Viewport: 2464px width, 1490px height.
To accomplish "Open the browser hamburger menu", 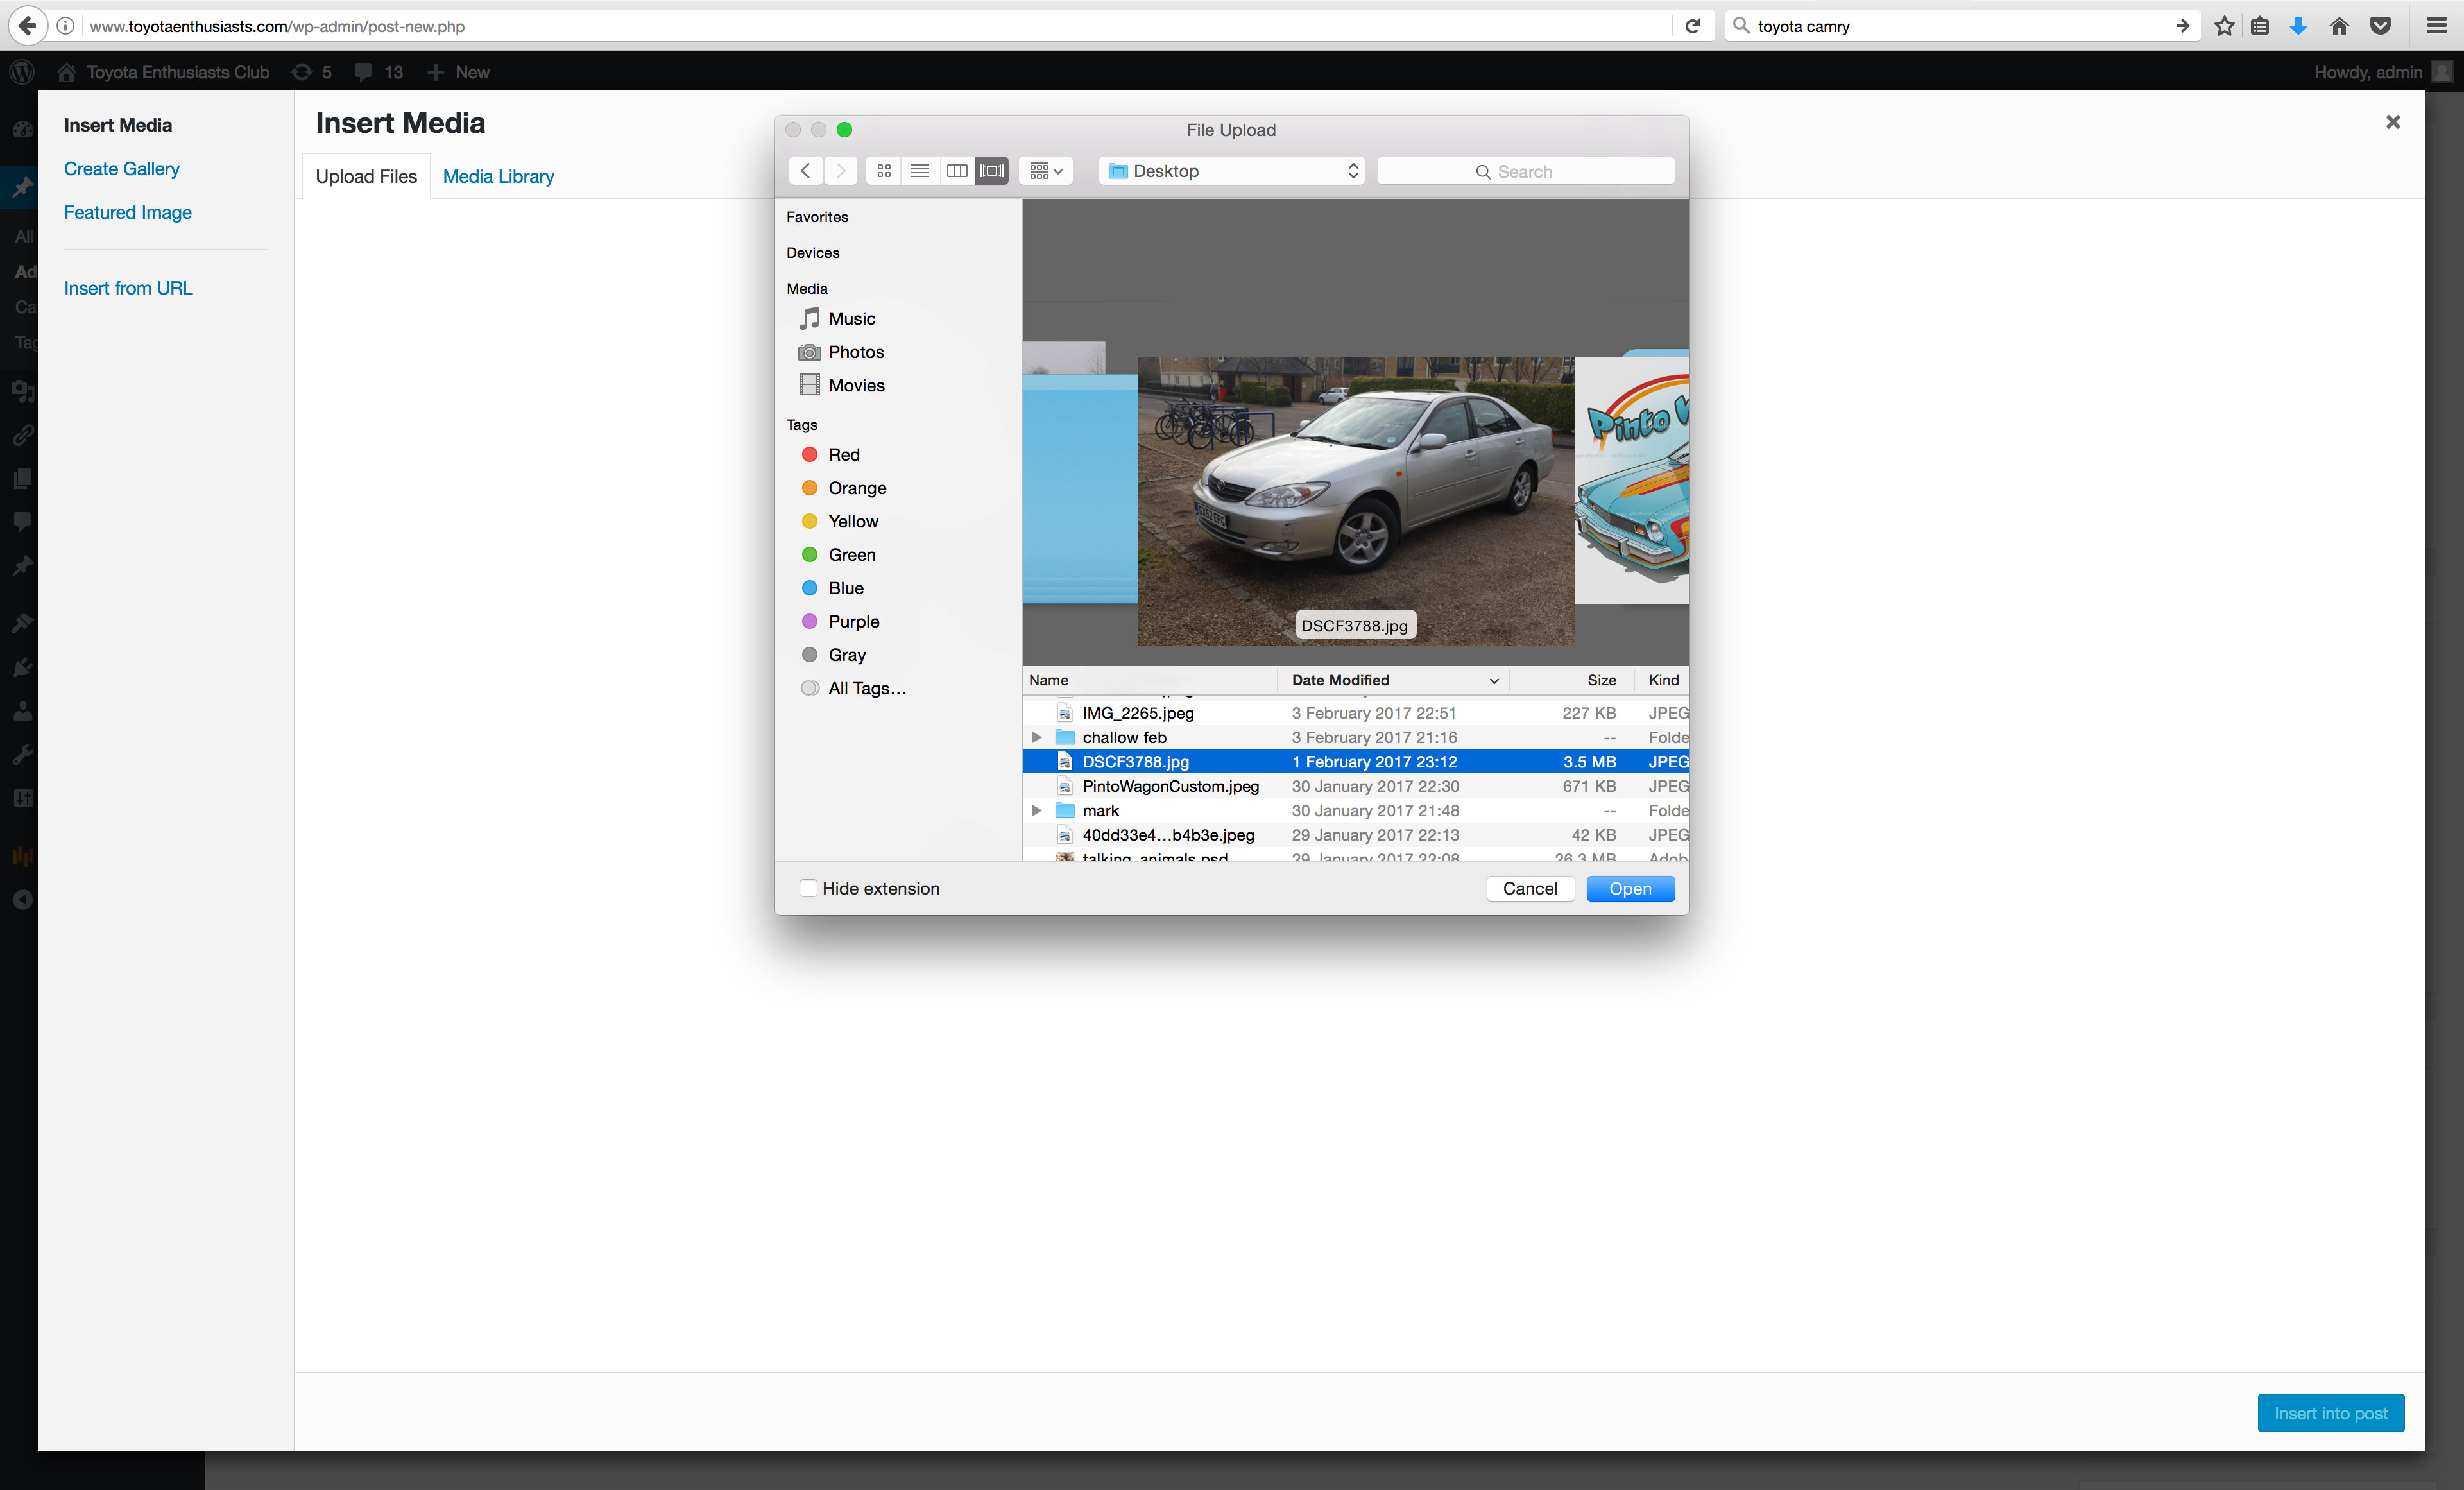I will [x=2436, y=26].
